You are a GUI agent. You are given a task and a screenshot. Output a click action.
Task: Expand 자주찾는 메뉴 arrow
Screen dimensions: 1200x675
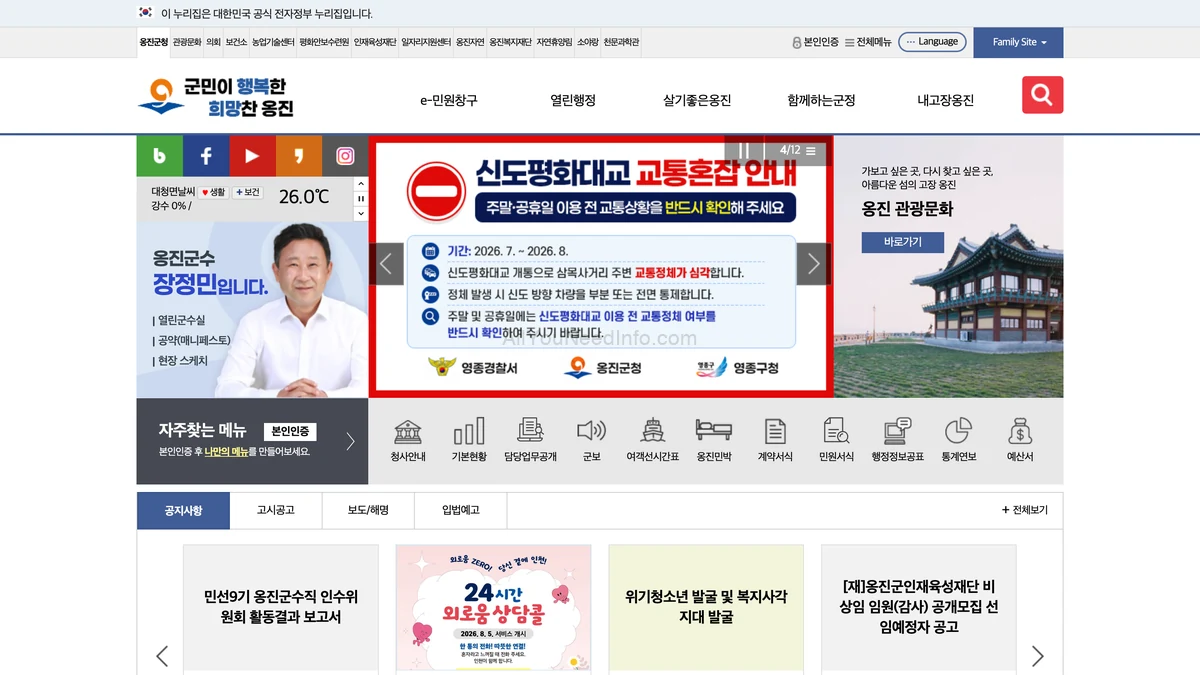coord(350,441)
